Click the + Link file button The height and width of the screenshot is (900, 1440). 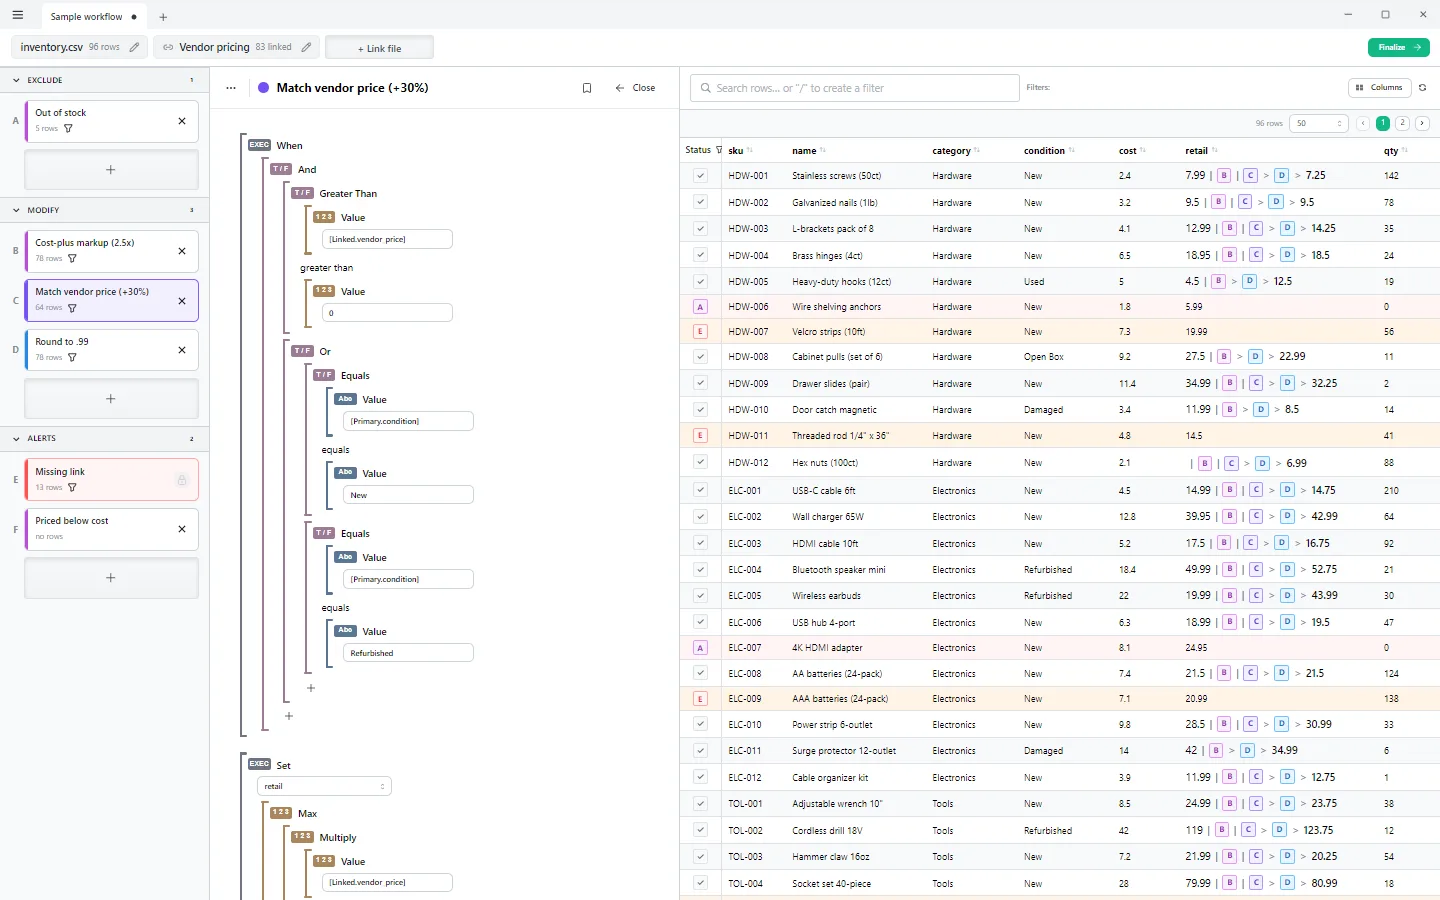tap(380, 48)
